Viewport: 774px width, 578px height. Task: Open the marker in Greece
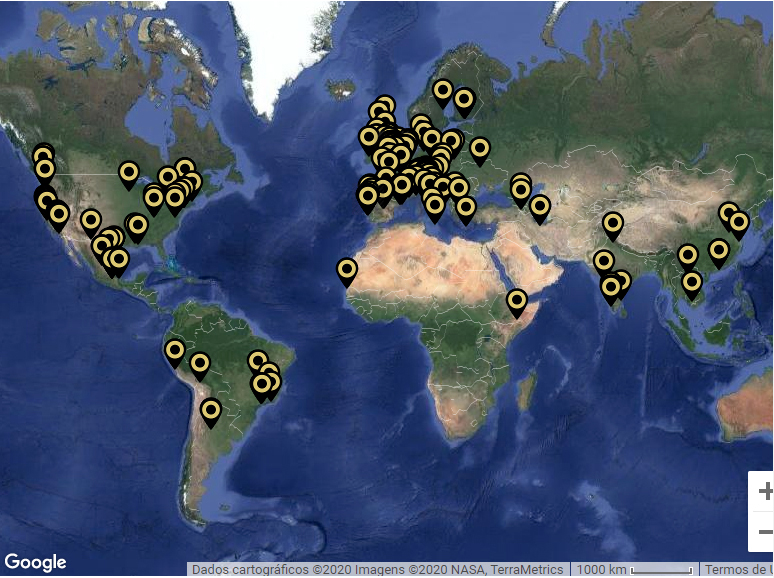pyautogui.click(x=465, y=210)
